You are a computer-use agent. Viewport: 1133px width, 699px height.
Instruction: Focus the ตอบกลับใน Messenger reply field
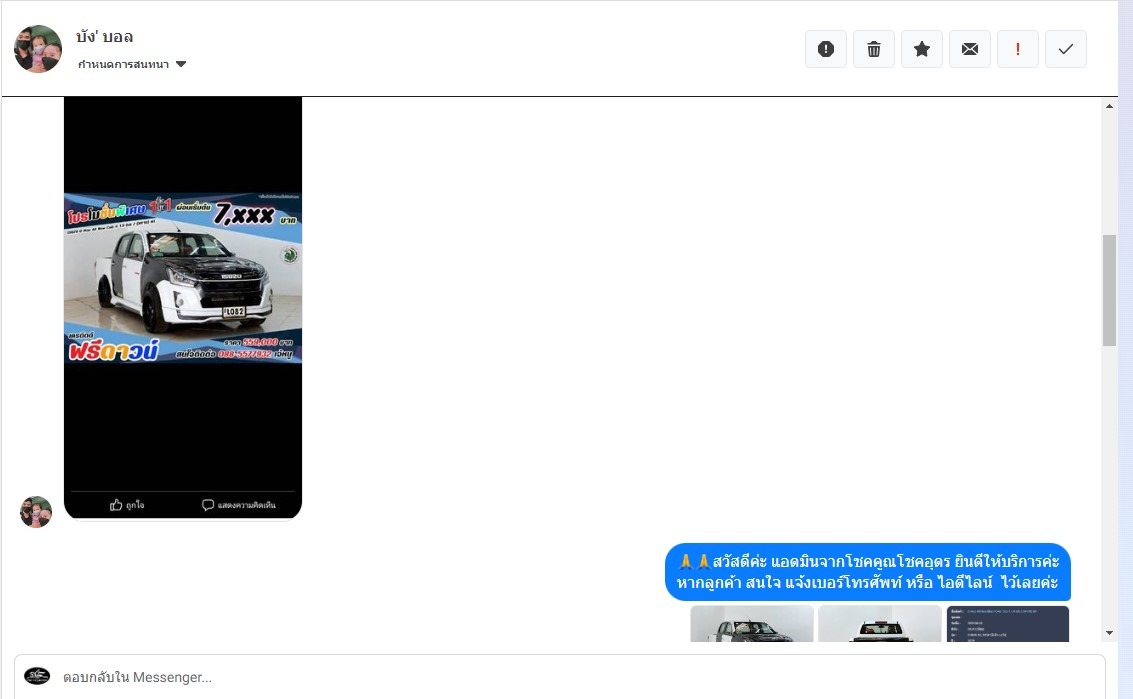point(560,677)
